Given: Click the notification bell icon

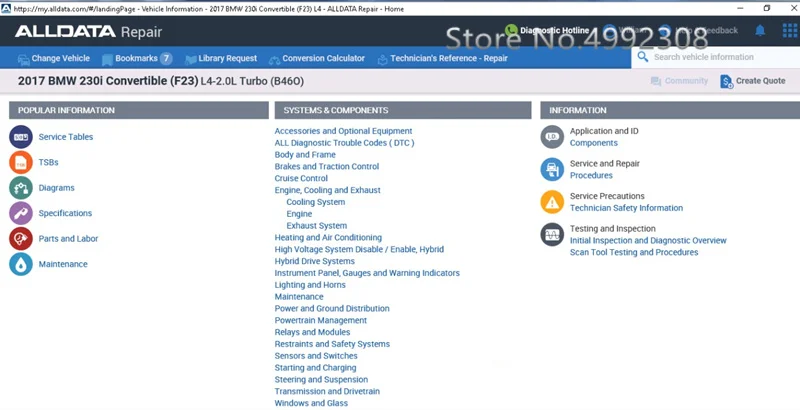Looking at the screenshot, I should (x=760, y=31).
